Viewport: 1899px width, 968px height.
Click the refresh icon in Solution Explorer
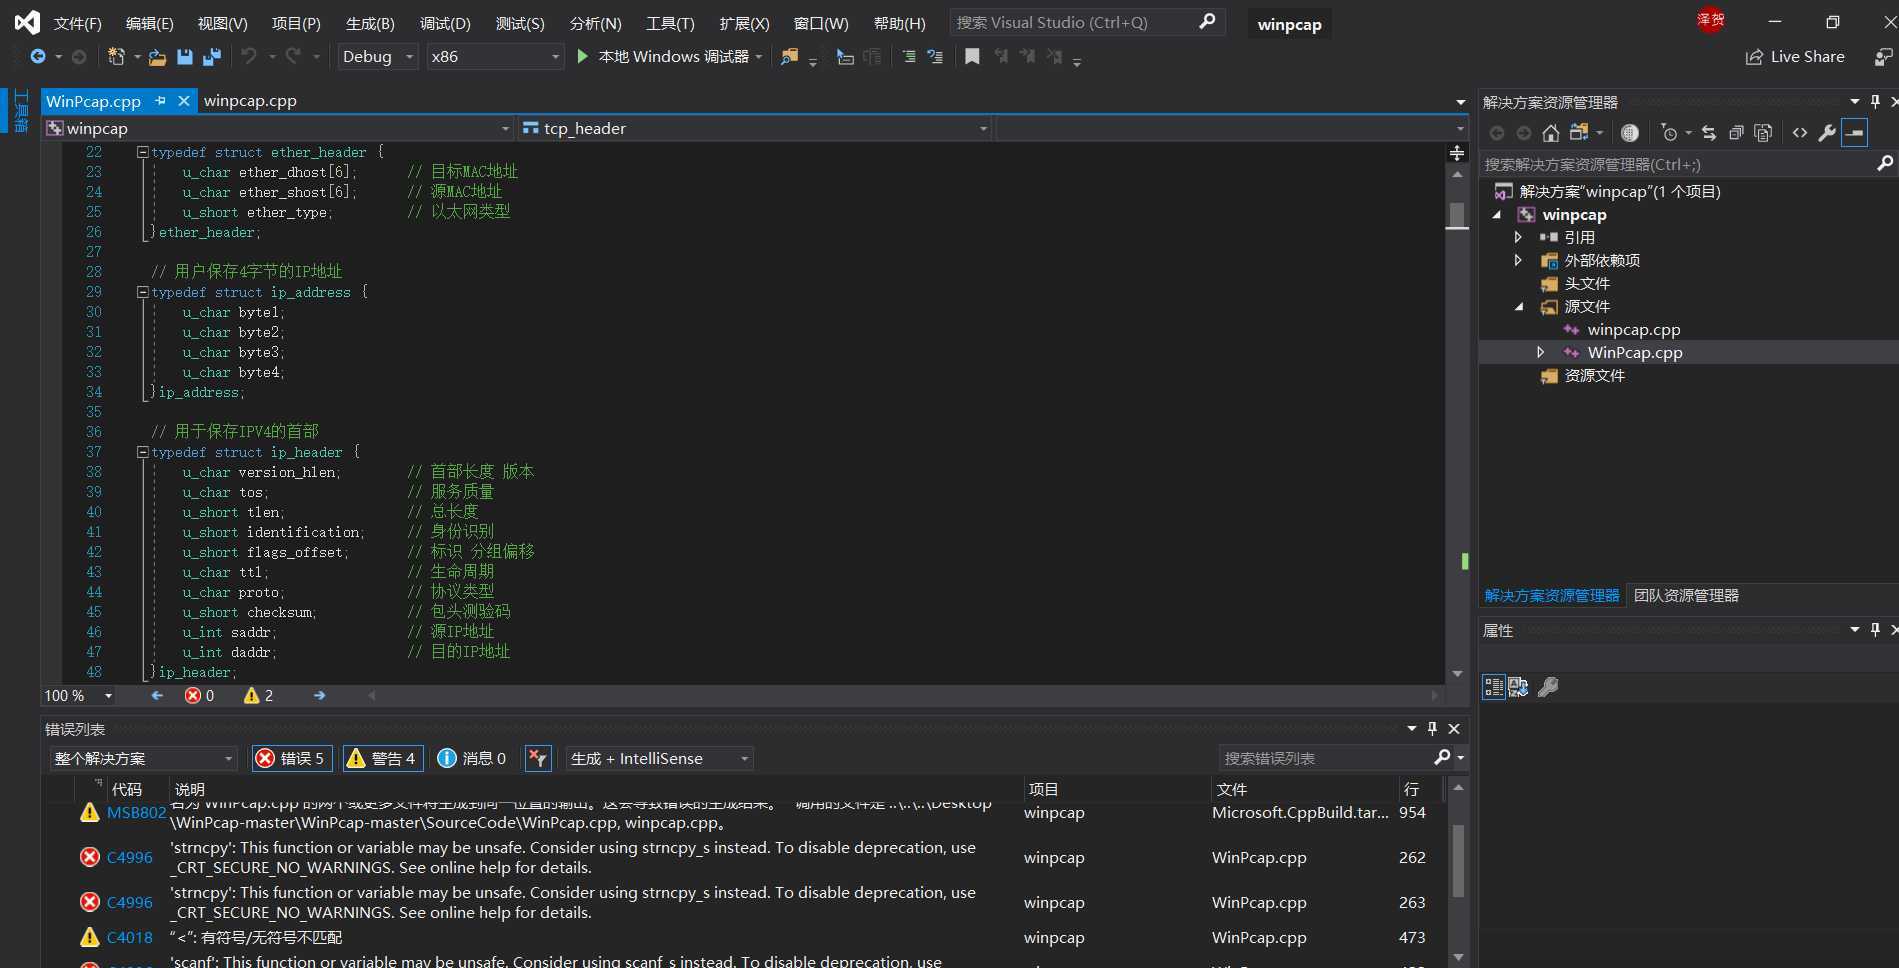click(1709, 133)
